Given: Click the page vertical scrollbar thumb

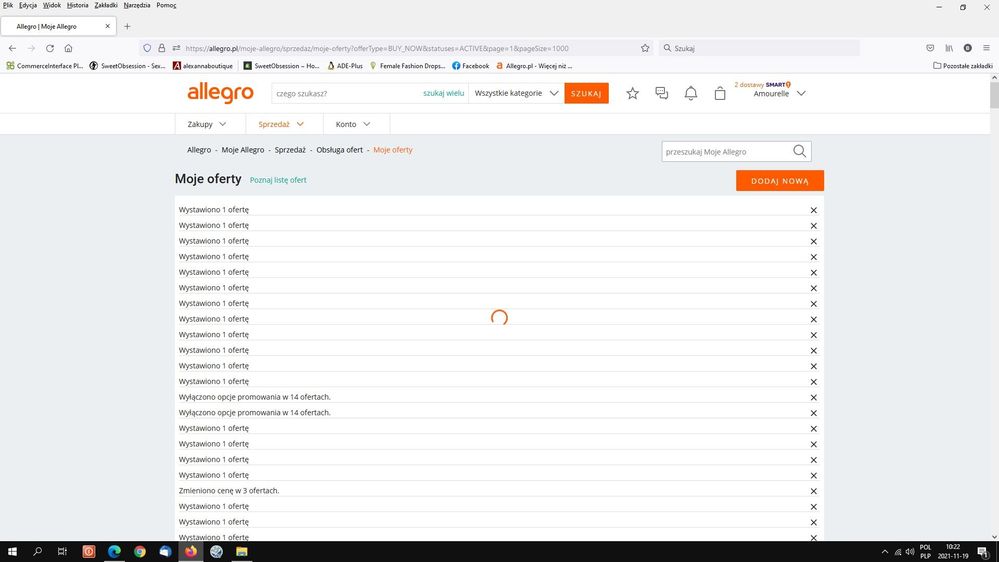Looking at the screenshot, I should 994,95.
